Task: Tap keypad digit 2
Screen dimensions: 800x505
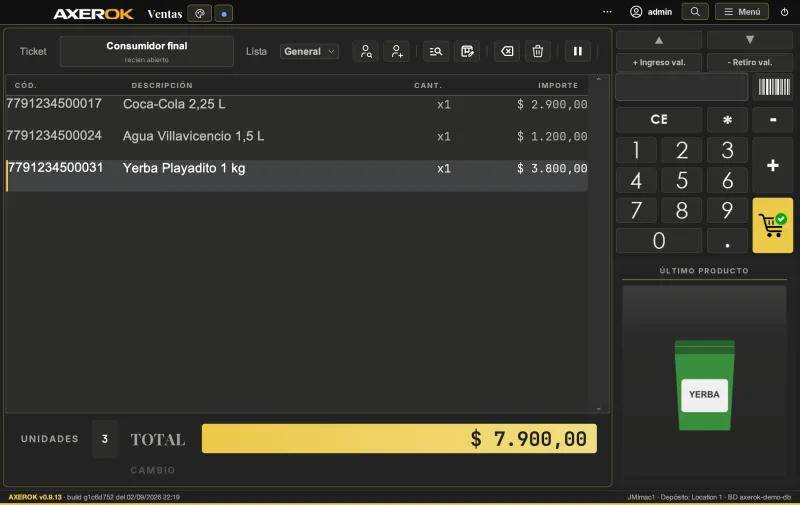Action: (682, 150)
